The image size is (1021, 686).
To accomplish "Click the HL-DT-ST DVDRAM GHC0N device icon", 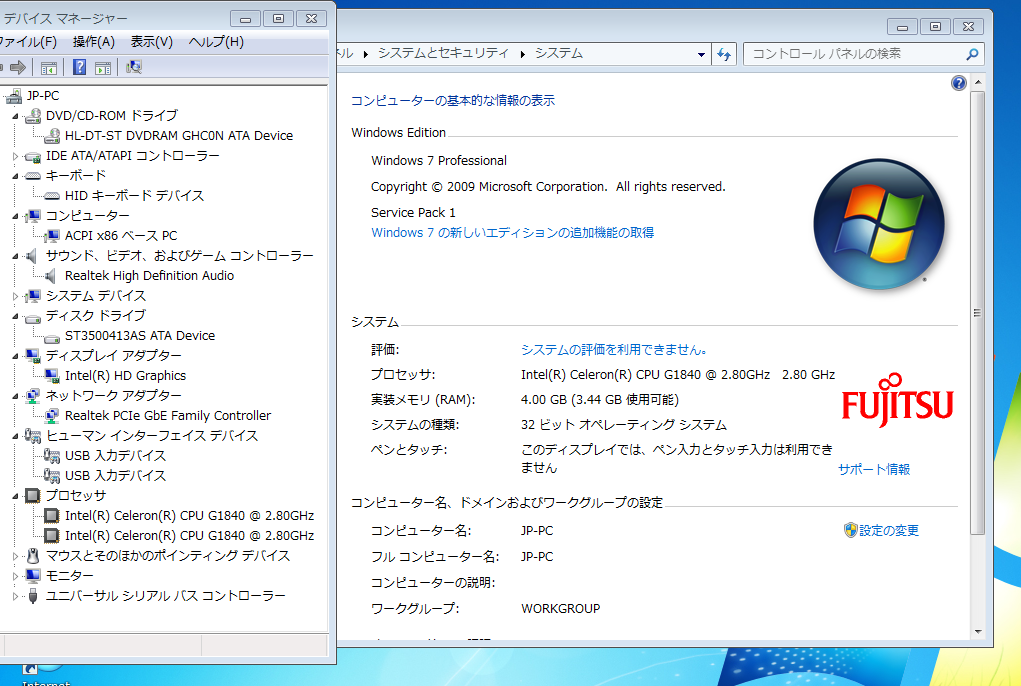I will [52, 136].
